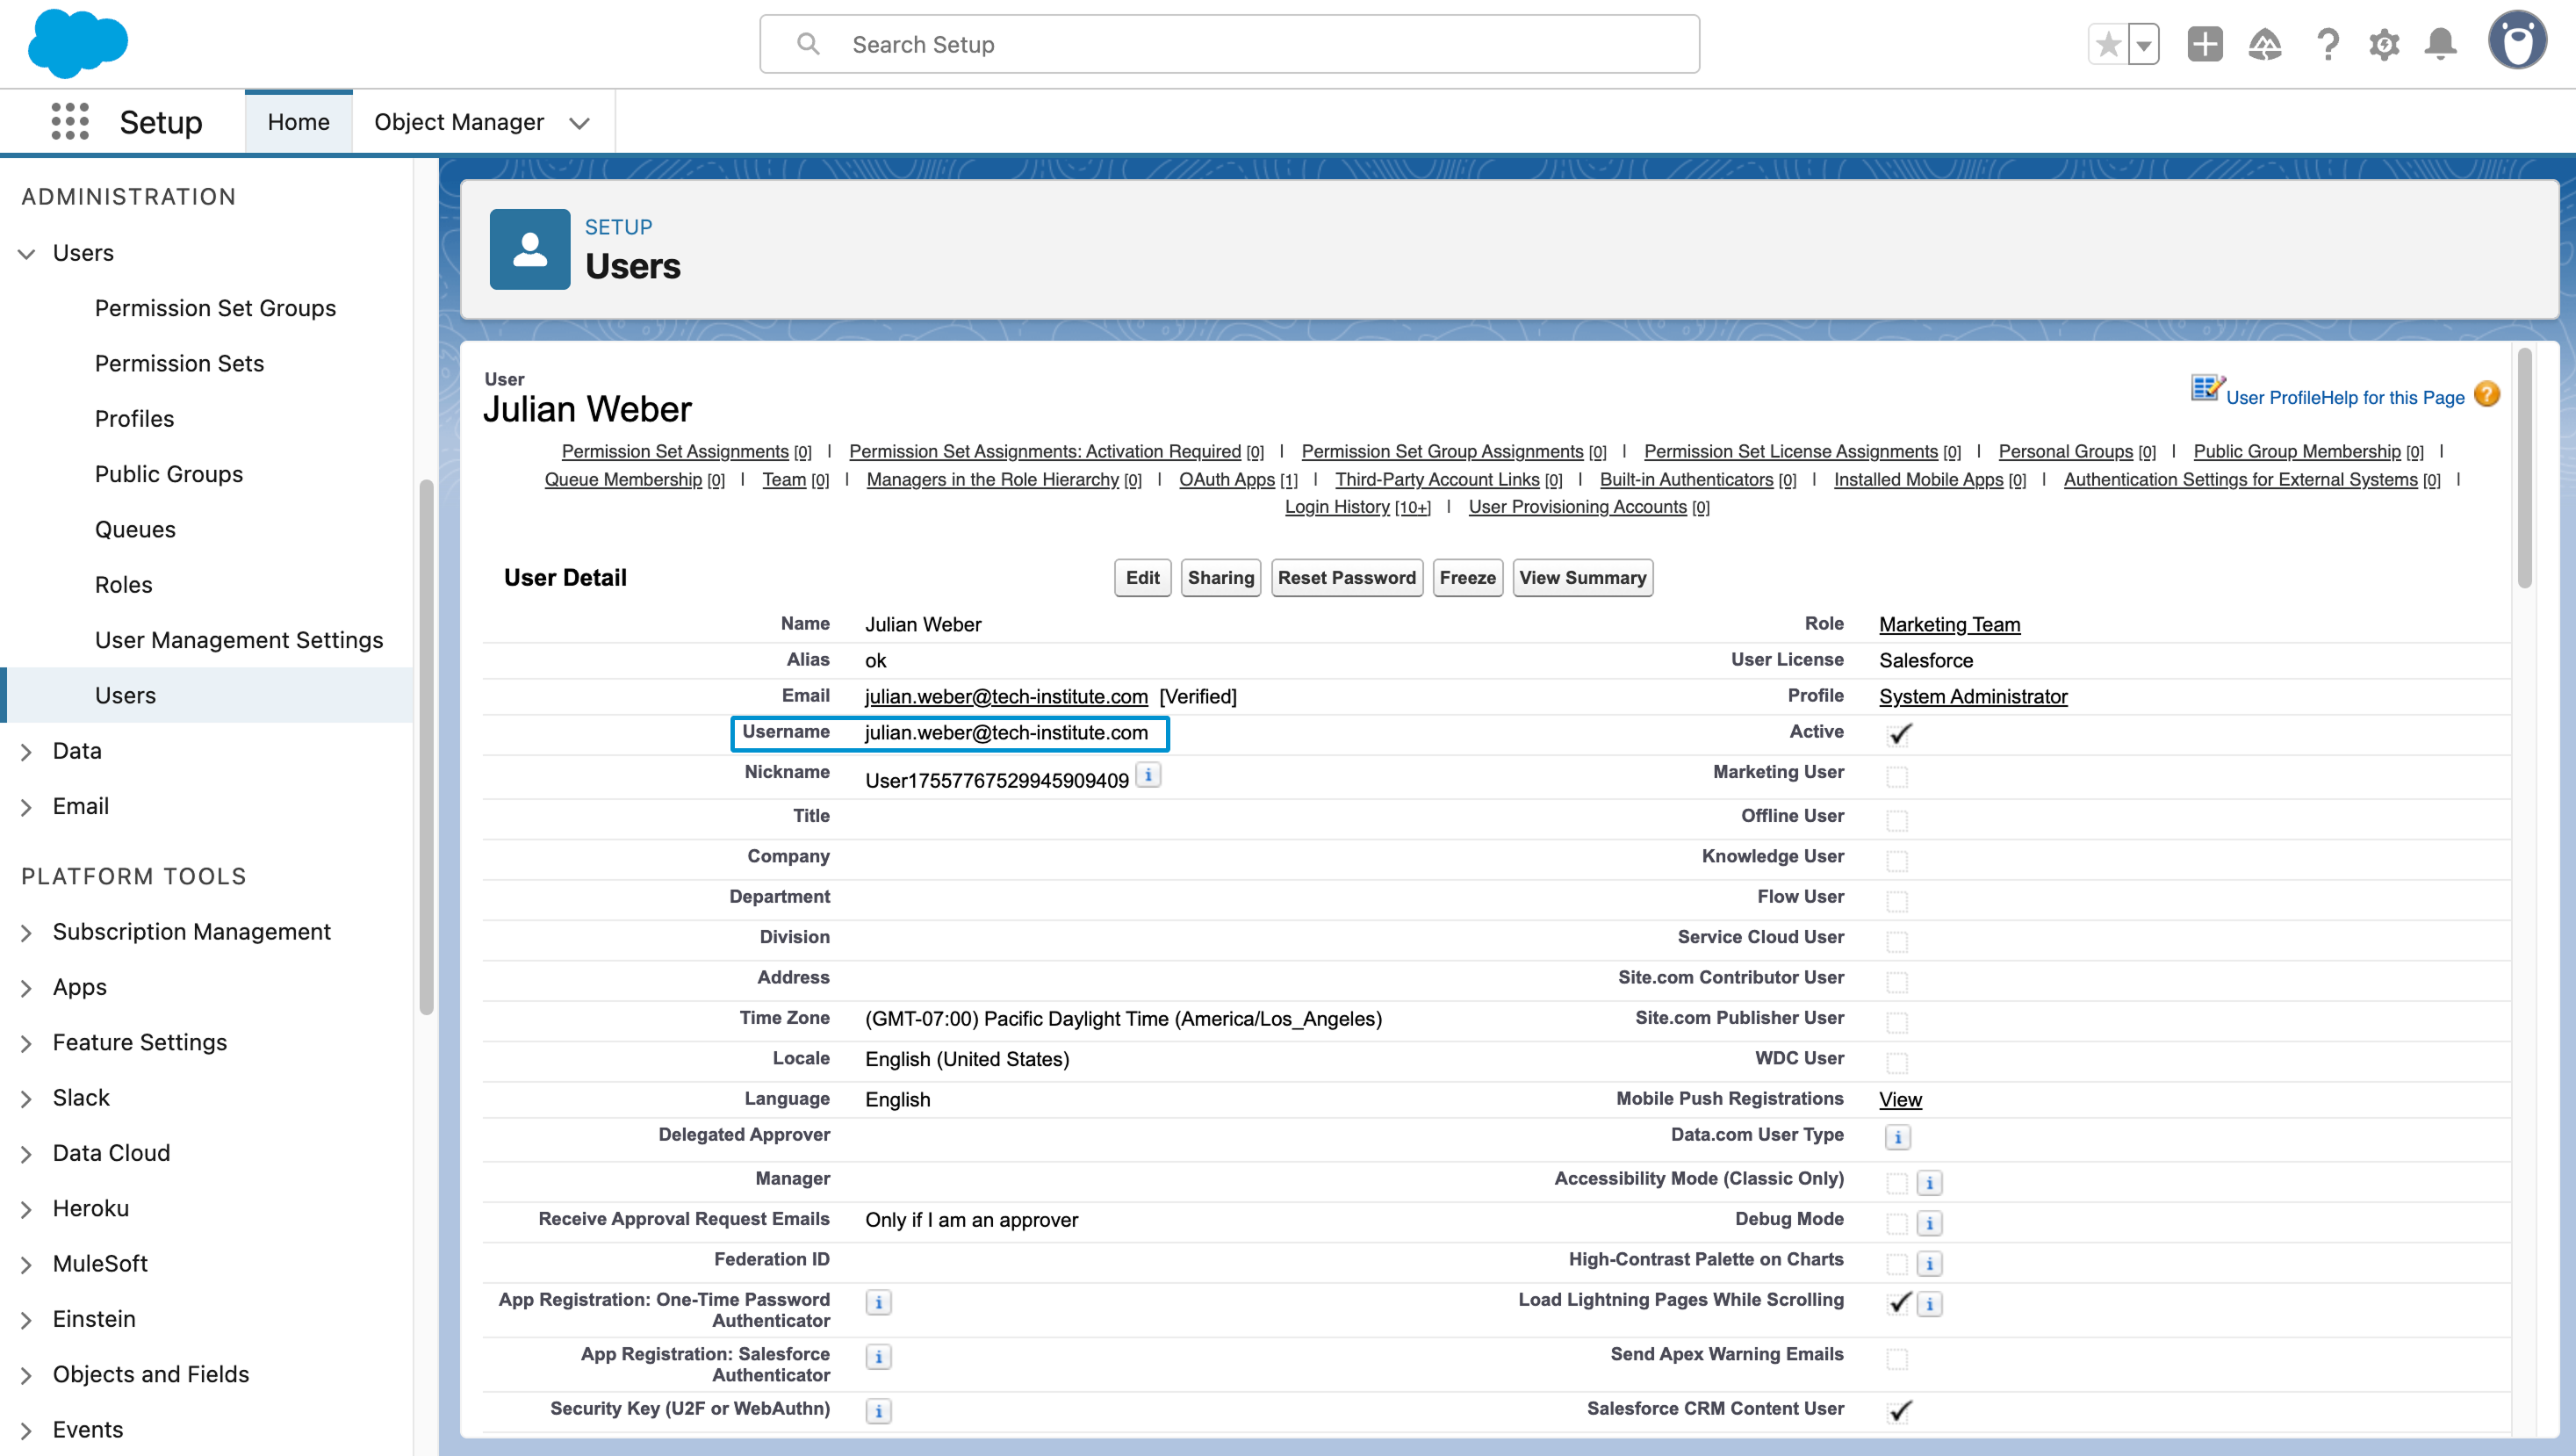Image resolution: width=2576 pixels, height=1456 pixels.
Task: Toggle the Debug Mode checkbox
Action: pyautogui.click(x=1897, y=1223)
